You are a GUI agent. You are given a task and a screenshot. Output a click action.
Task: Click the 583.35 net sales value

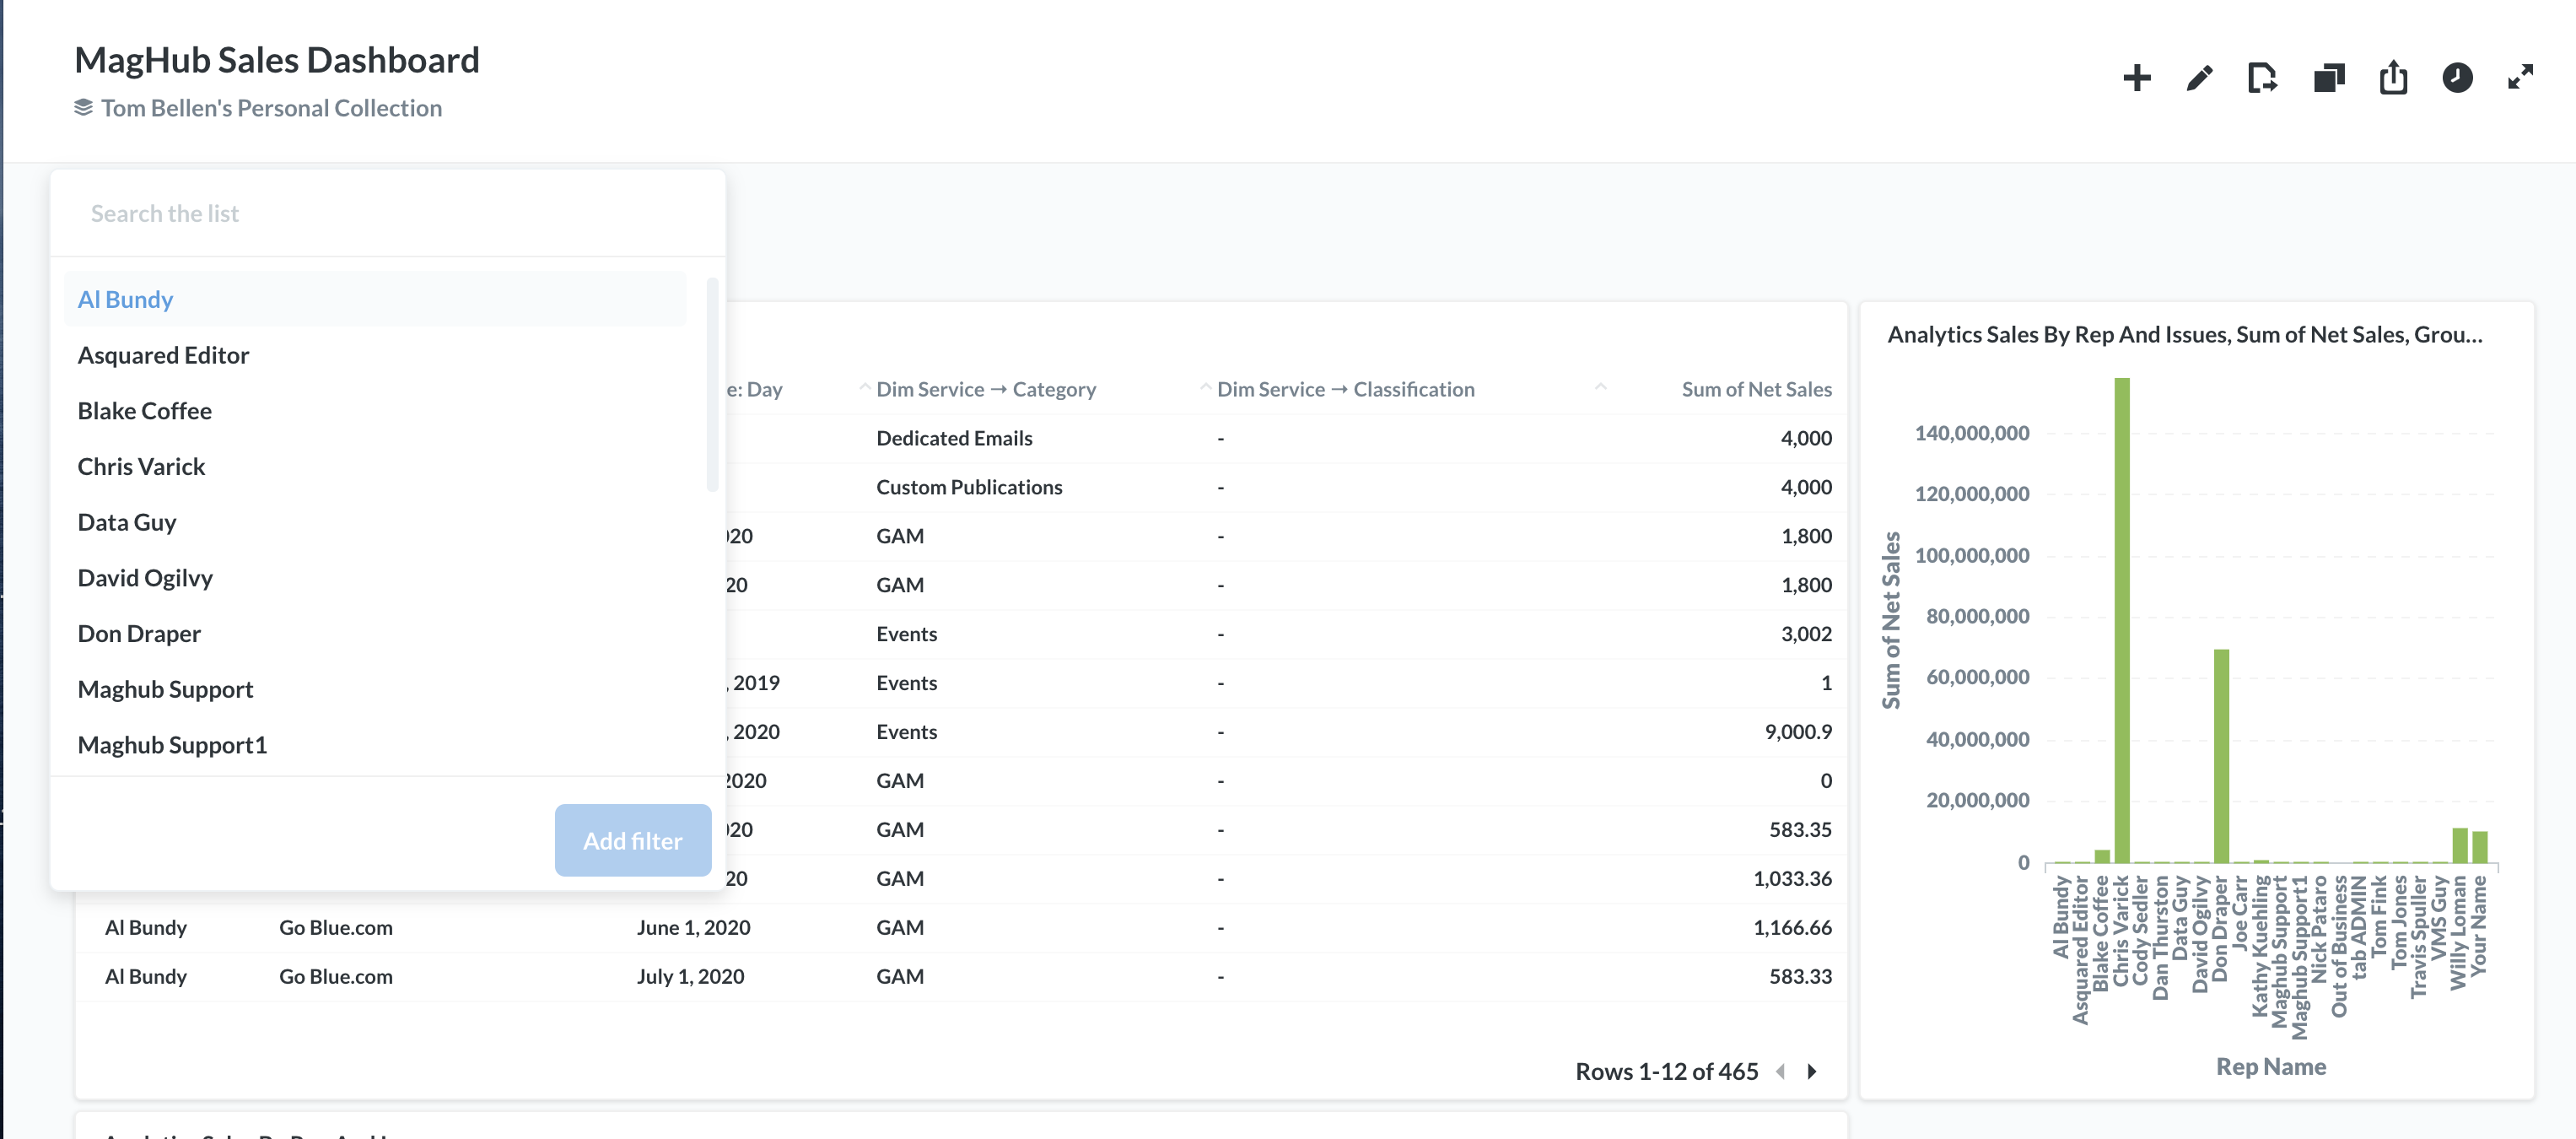coord(1800,829)
